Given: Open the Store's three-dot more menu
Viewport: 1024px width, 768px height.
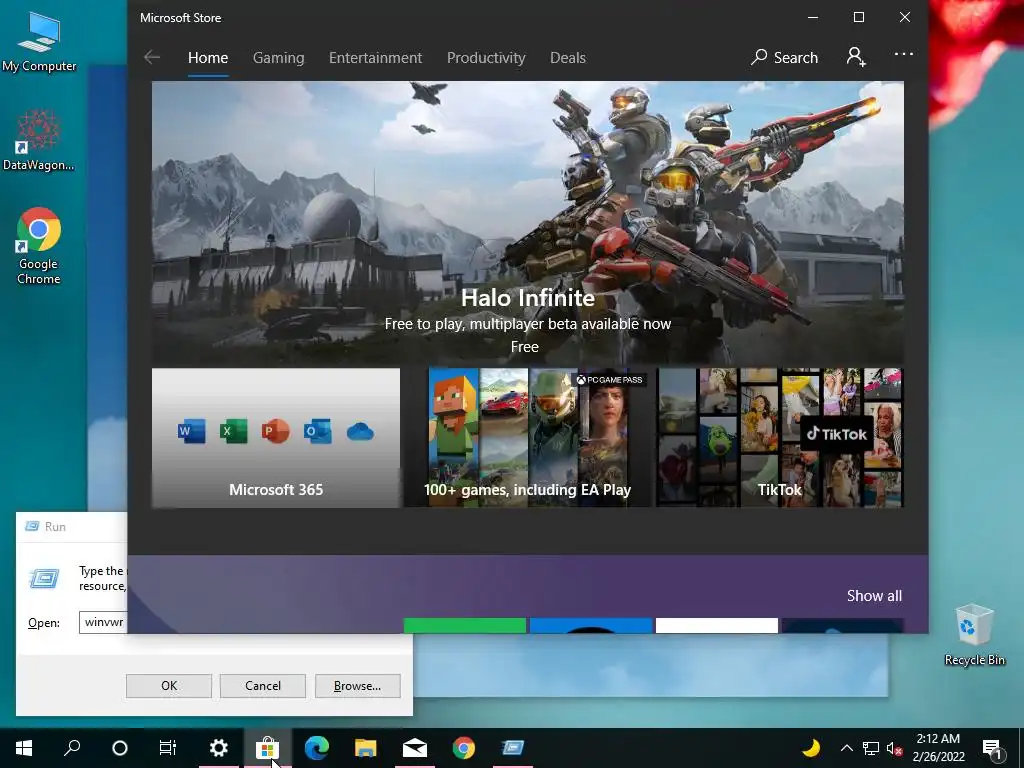Looking at the screenshot, I should click(904, 55).
